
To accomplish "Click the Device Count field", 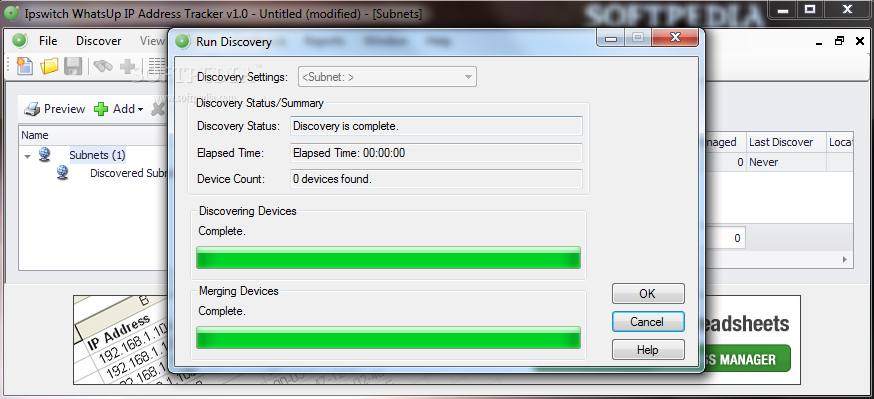I will [x=436, y=179].
